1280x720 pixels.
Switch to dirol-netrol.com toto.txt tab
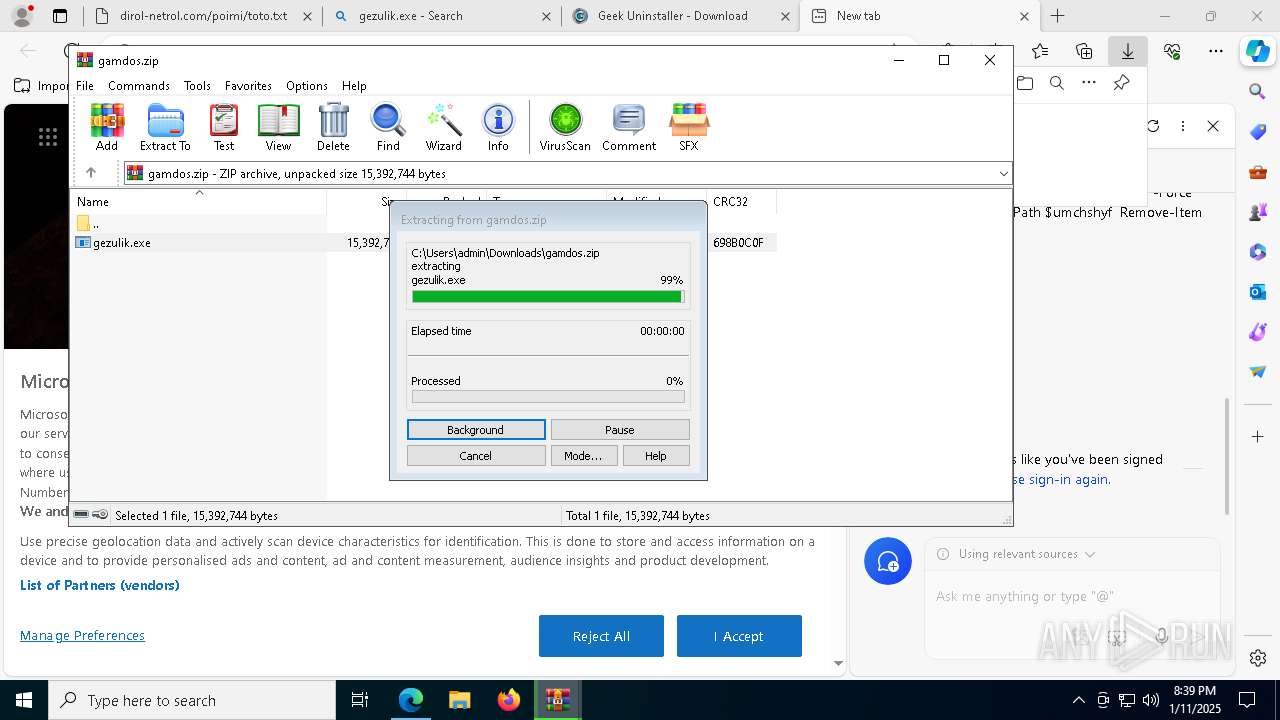click(203, 16)
